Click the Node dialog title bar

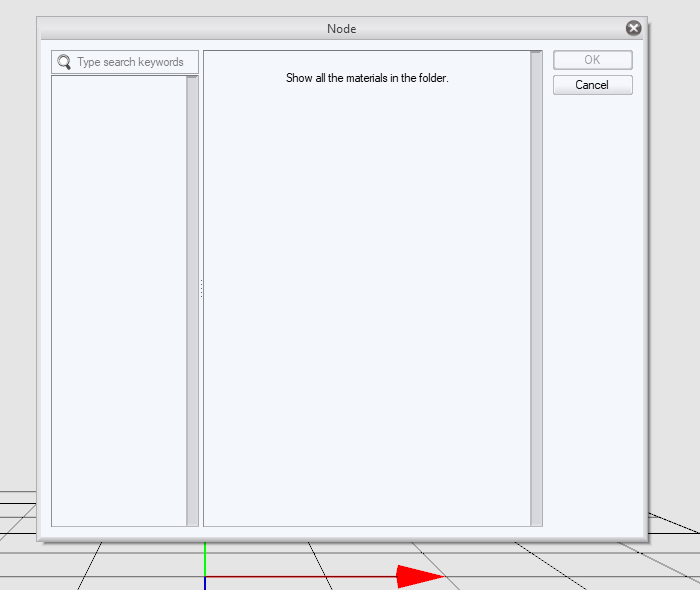click(x=342, y=29)
